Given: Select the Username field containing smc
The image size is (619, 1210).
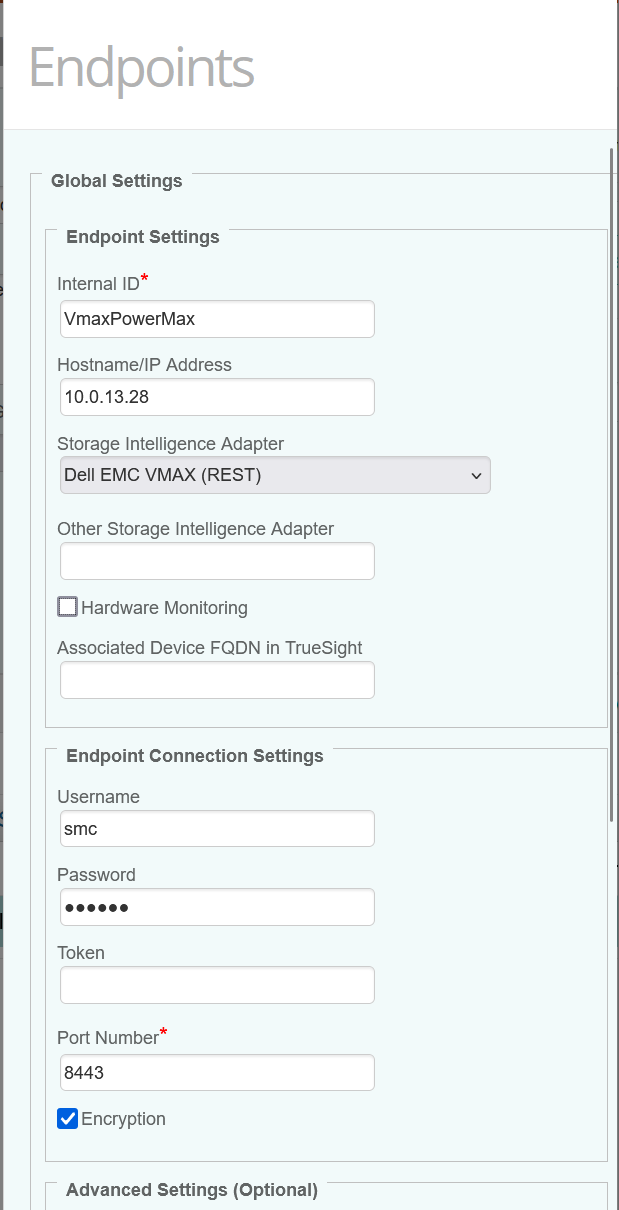Looking at the screenshot, I should [x=216, y=828].
